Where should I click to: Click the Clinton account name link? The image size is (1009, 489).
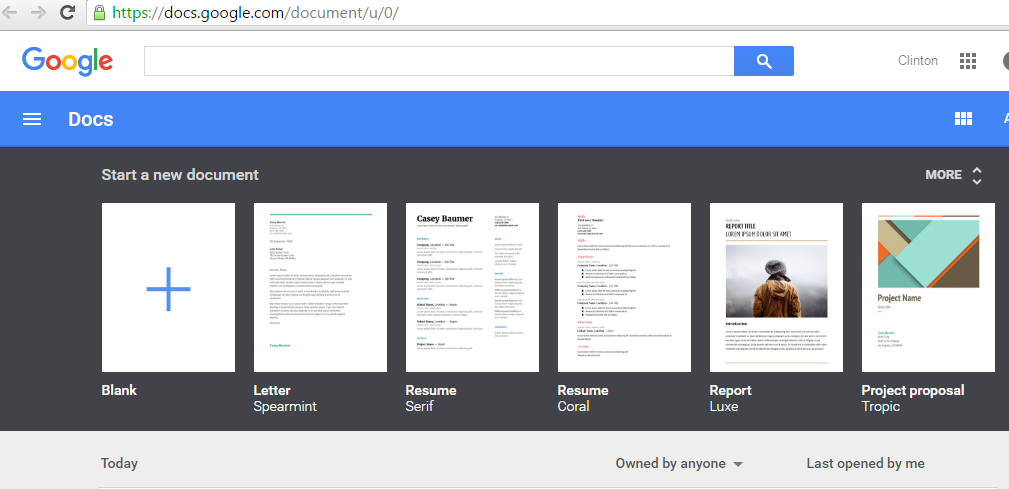[x=918, y=61]
